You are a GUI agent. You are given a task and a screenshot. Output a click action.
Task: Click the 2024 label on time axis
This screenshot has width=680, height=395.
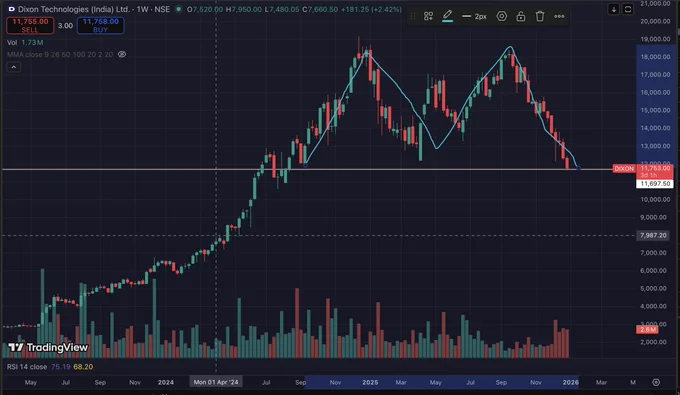166,382
